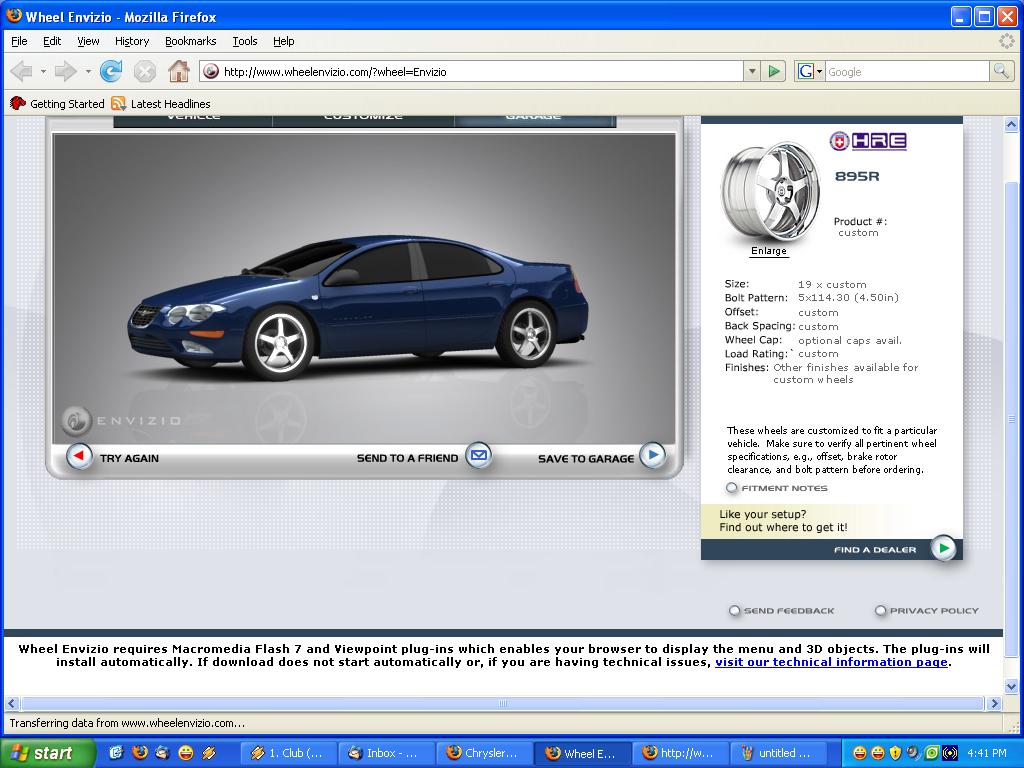1024x768 pixels.
Task: Click the HRE 895R wheel thumbnail
Action: click(x=770, y=192)
